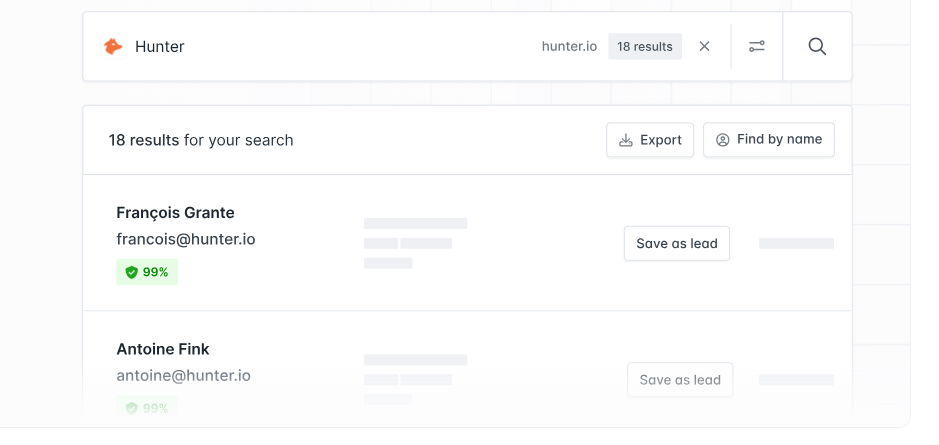939x445 pixels.
Task: Click the orange Hunter logo icon
Action: (x=114, y=46)
